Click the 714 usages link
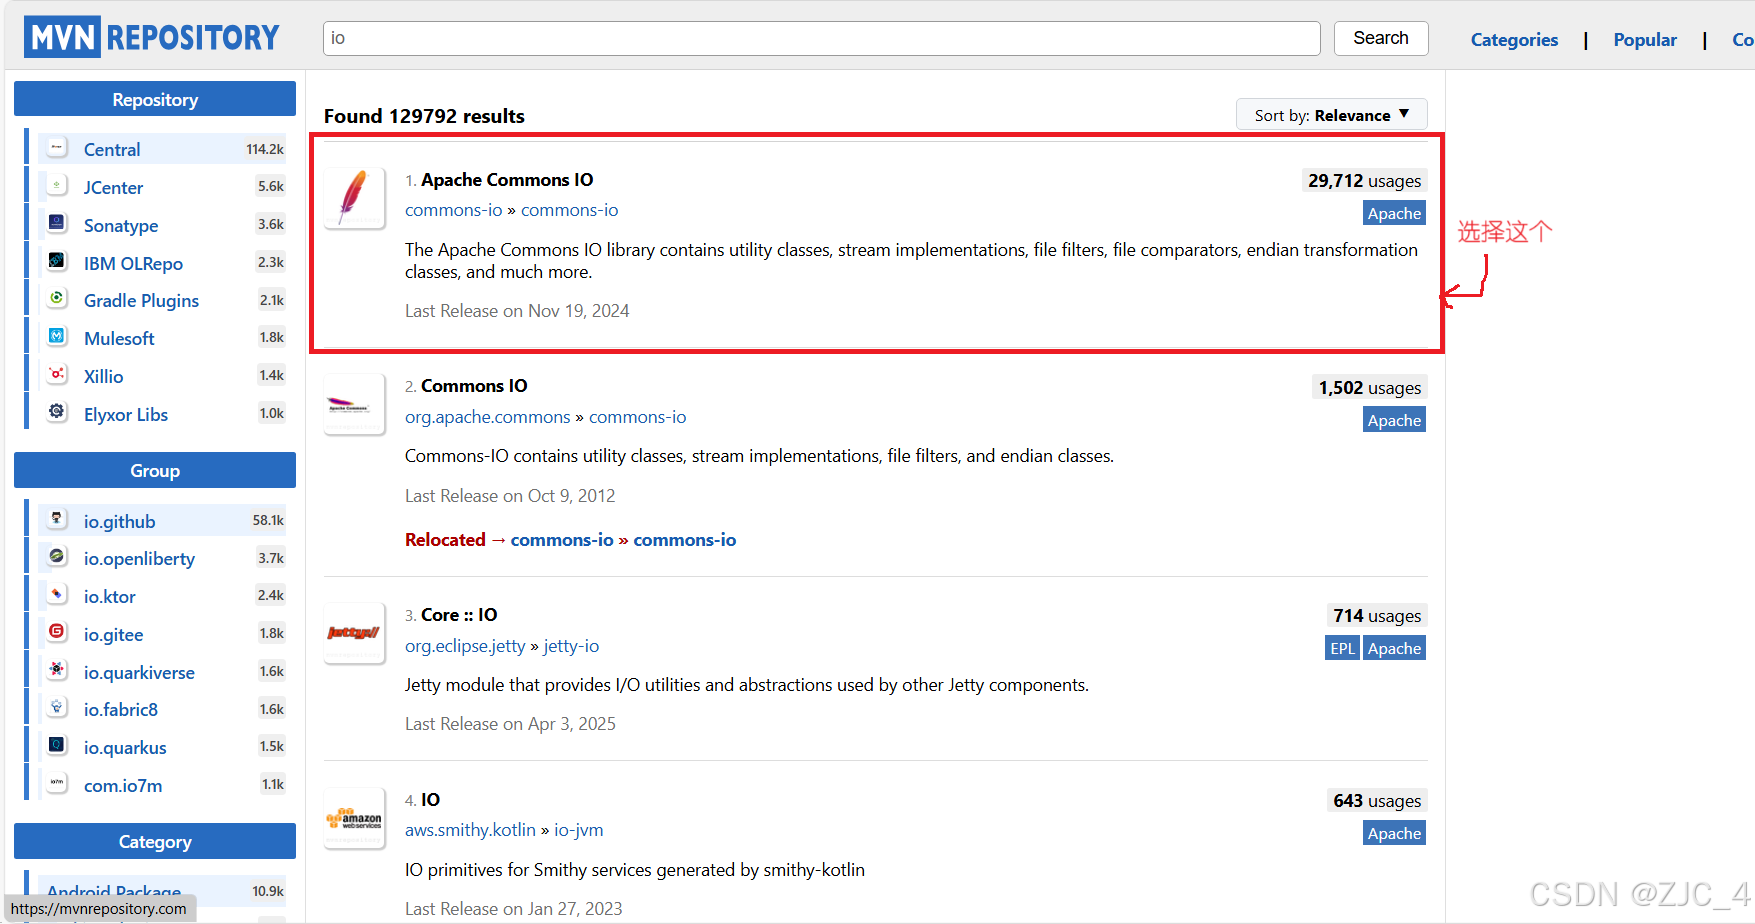 [1377, 616]
